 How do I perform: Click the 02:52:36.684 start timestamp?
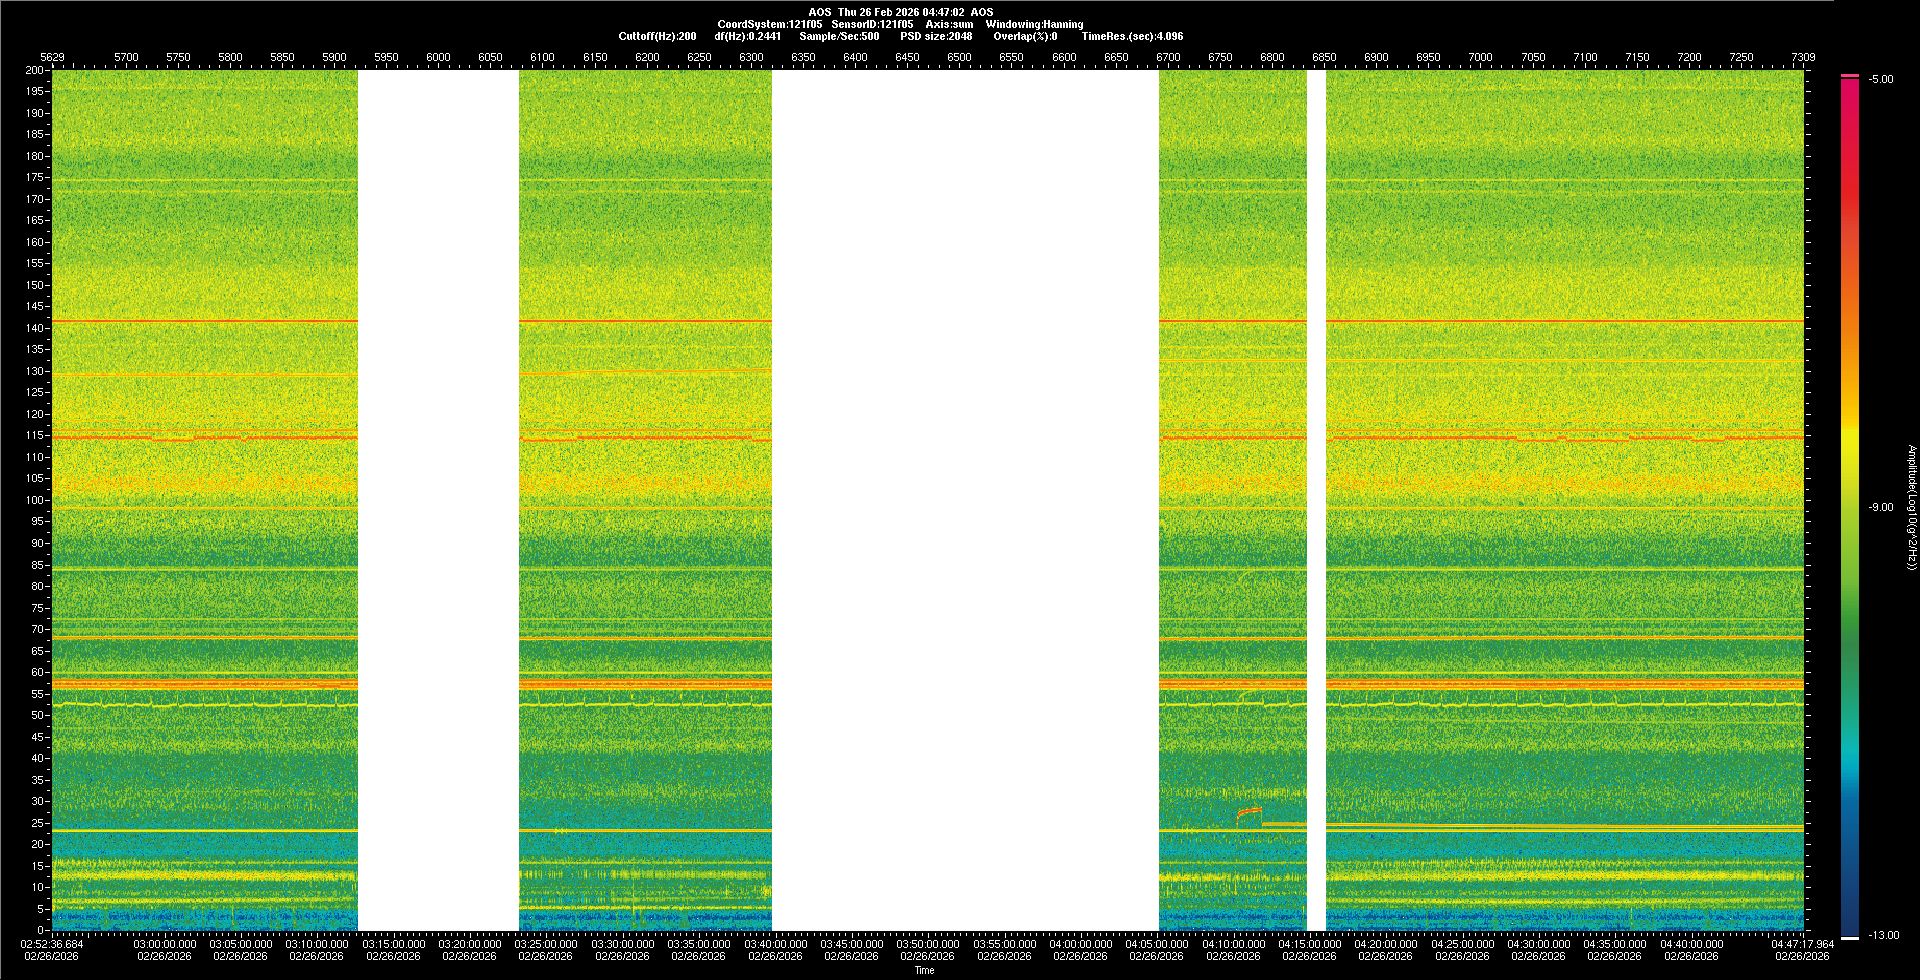tap(54, 944)
